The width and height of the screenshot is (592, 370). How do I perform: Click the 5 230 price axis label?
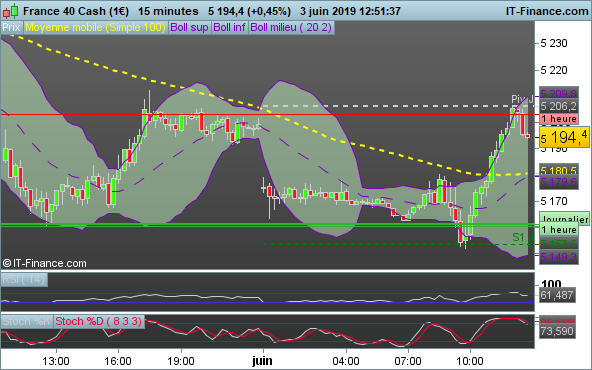[x=553, y=43]
